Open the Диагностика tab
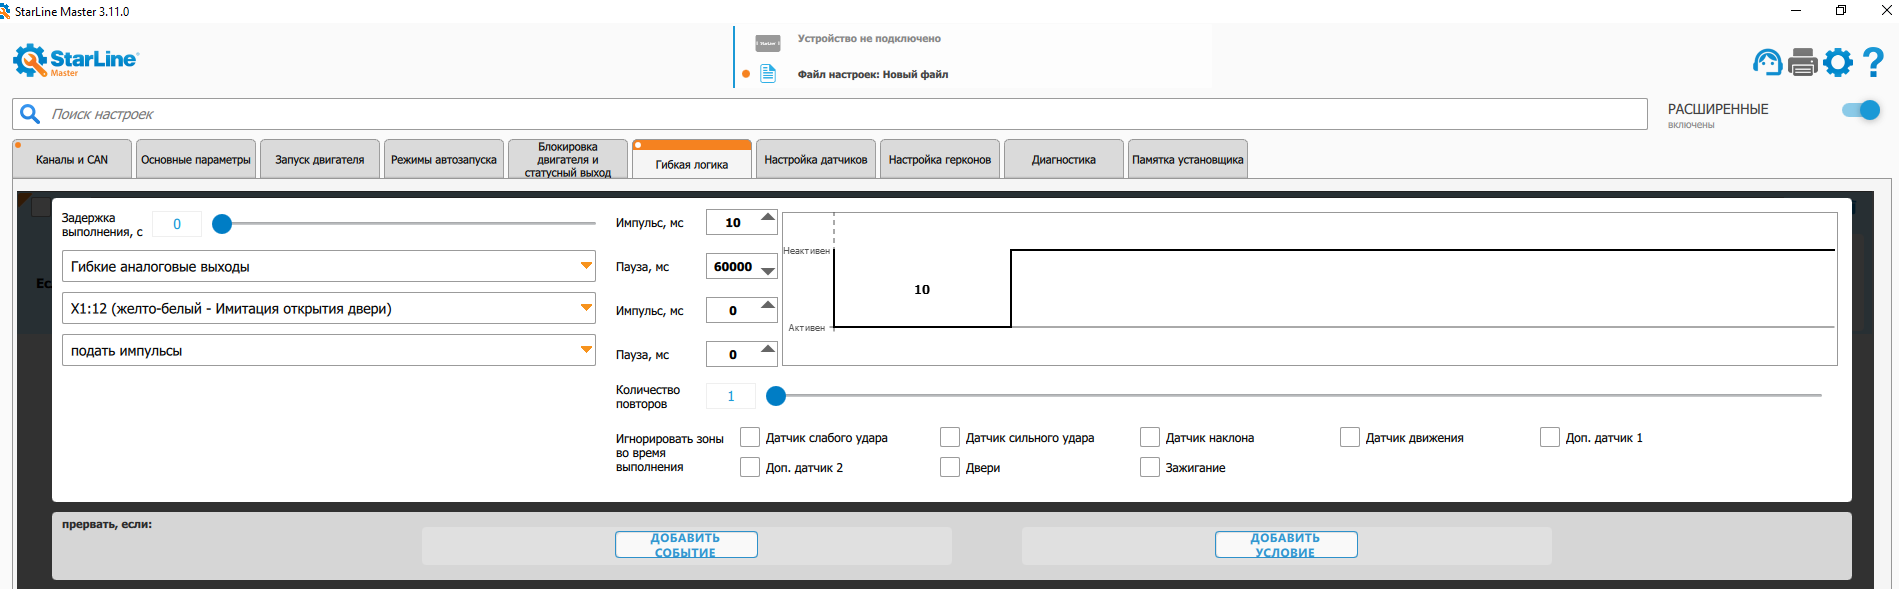The height and width of the screenshot is (589, 1899). point(1063,160)
